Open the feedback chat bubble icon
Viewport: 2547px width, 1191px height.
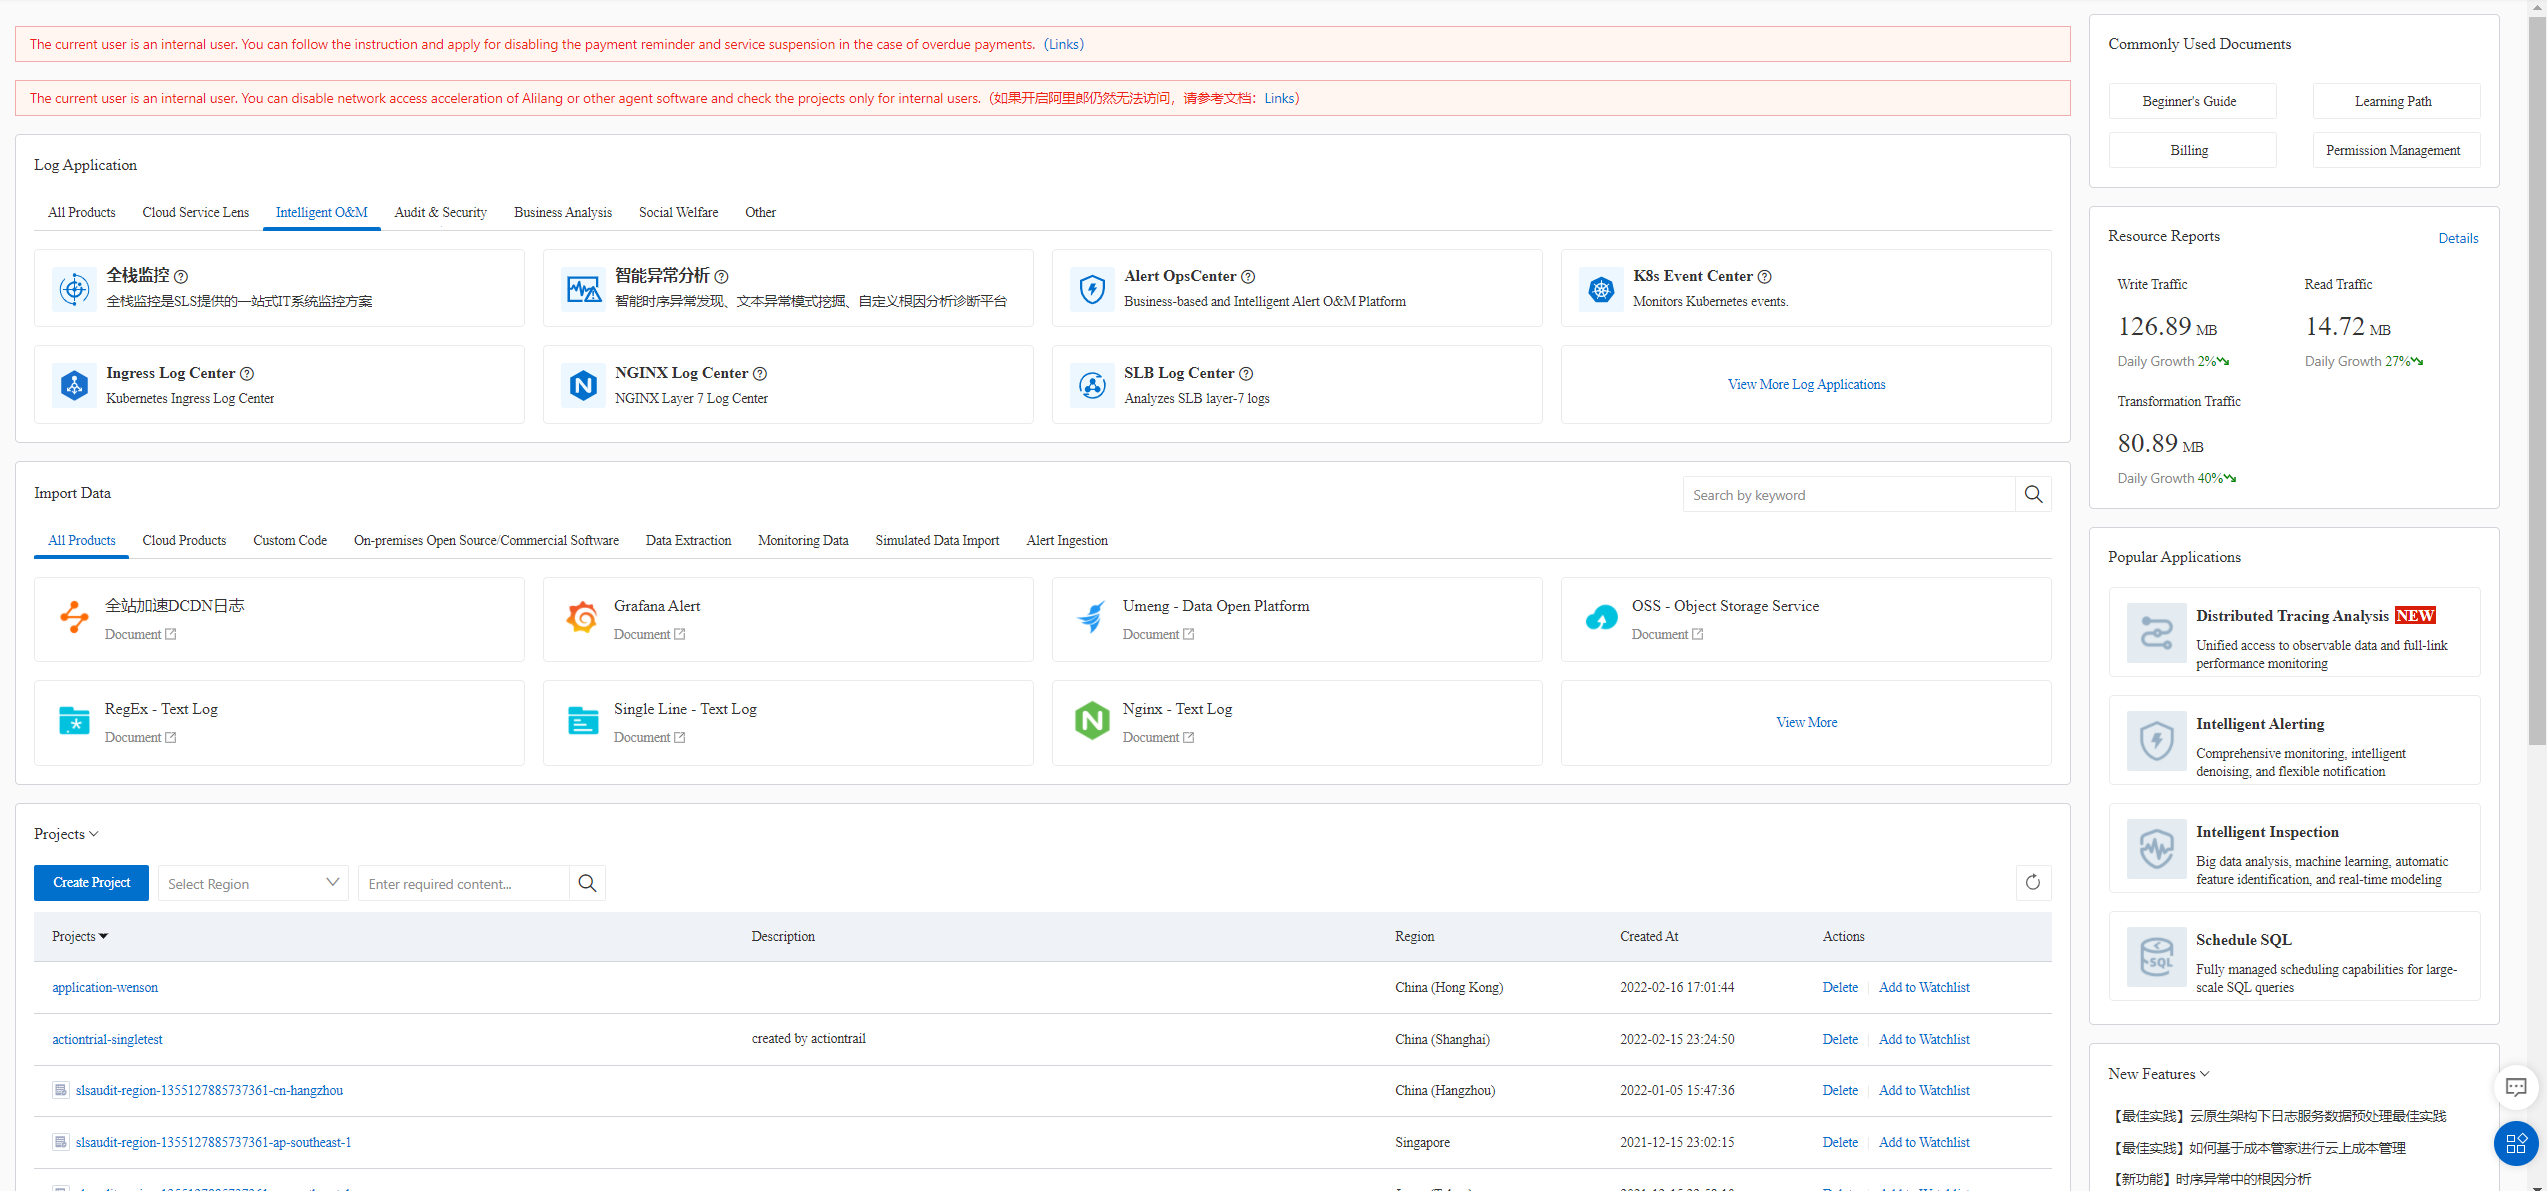click(2516, 1087)
